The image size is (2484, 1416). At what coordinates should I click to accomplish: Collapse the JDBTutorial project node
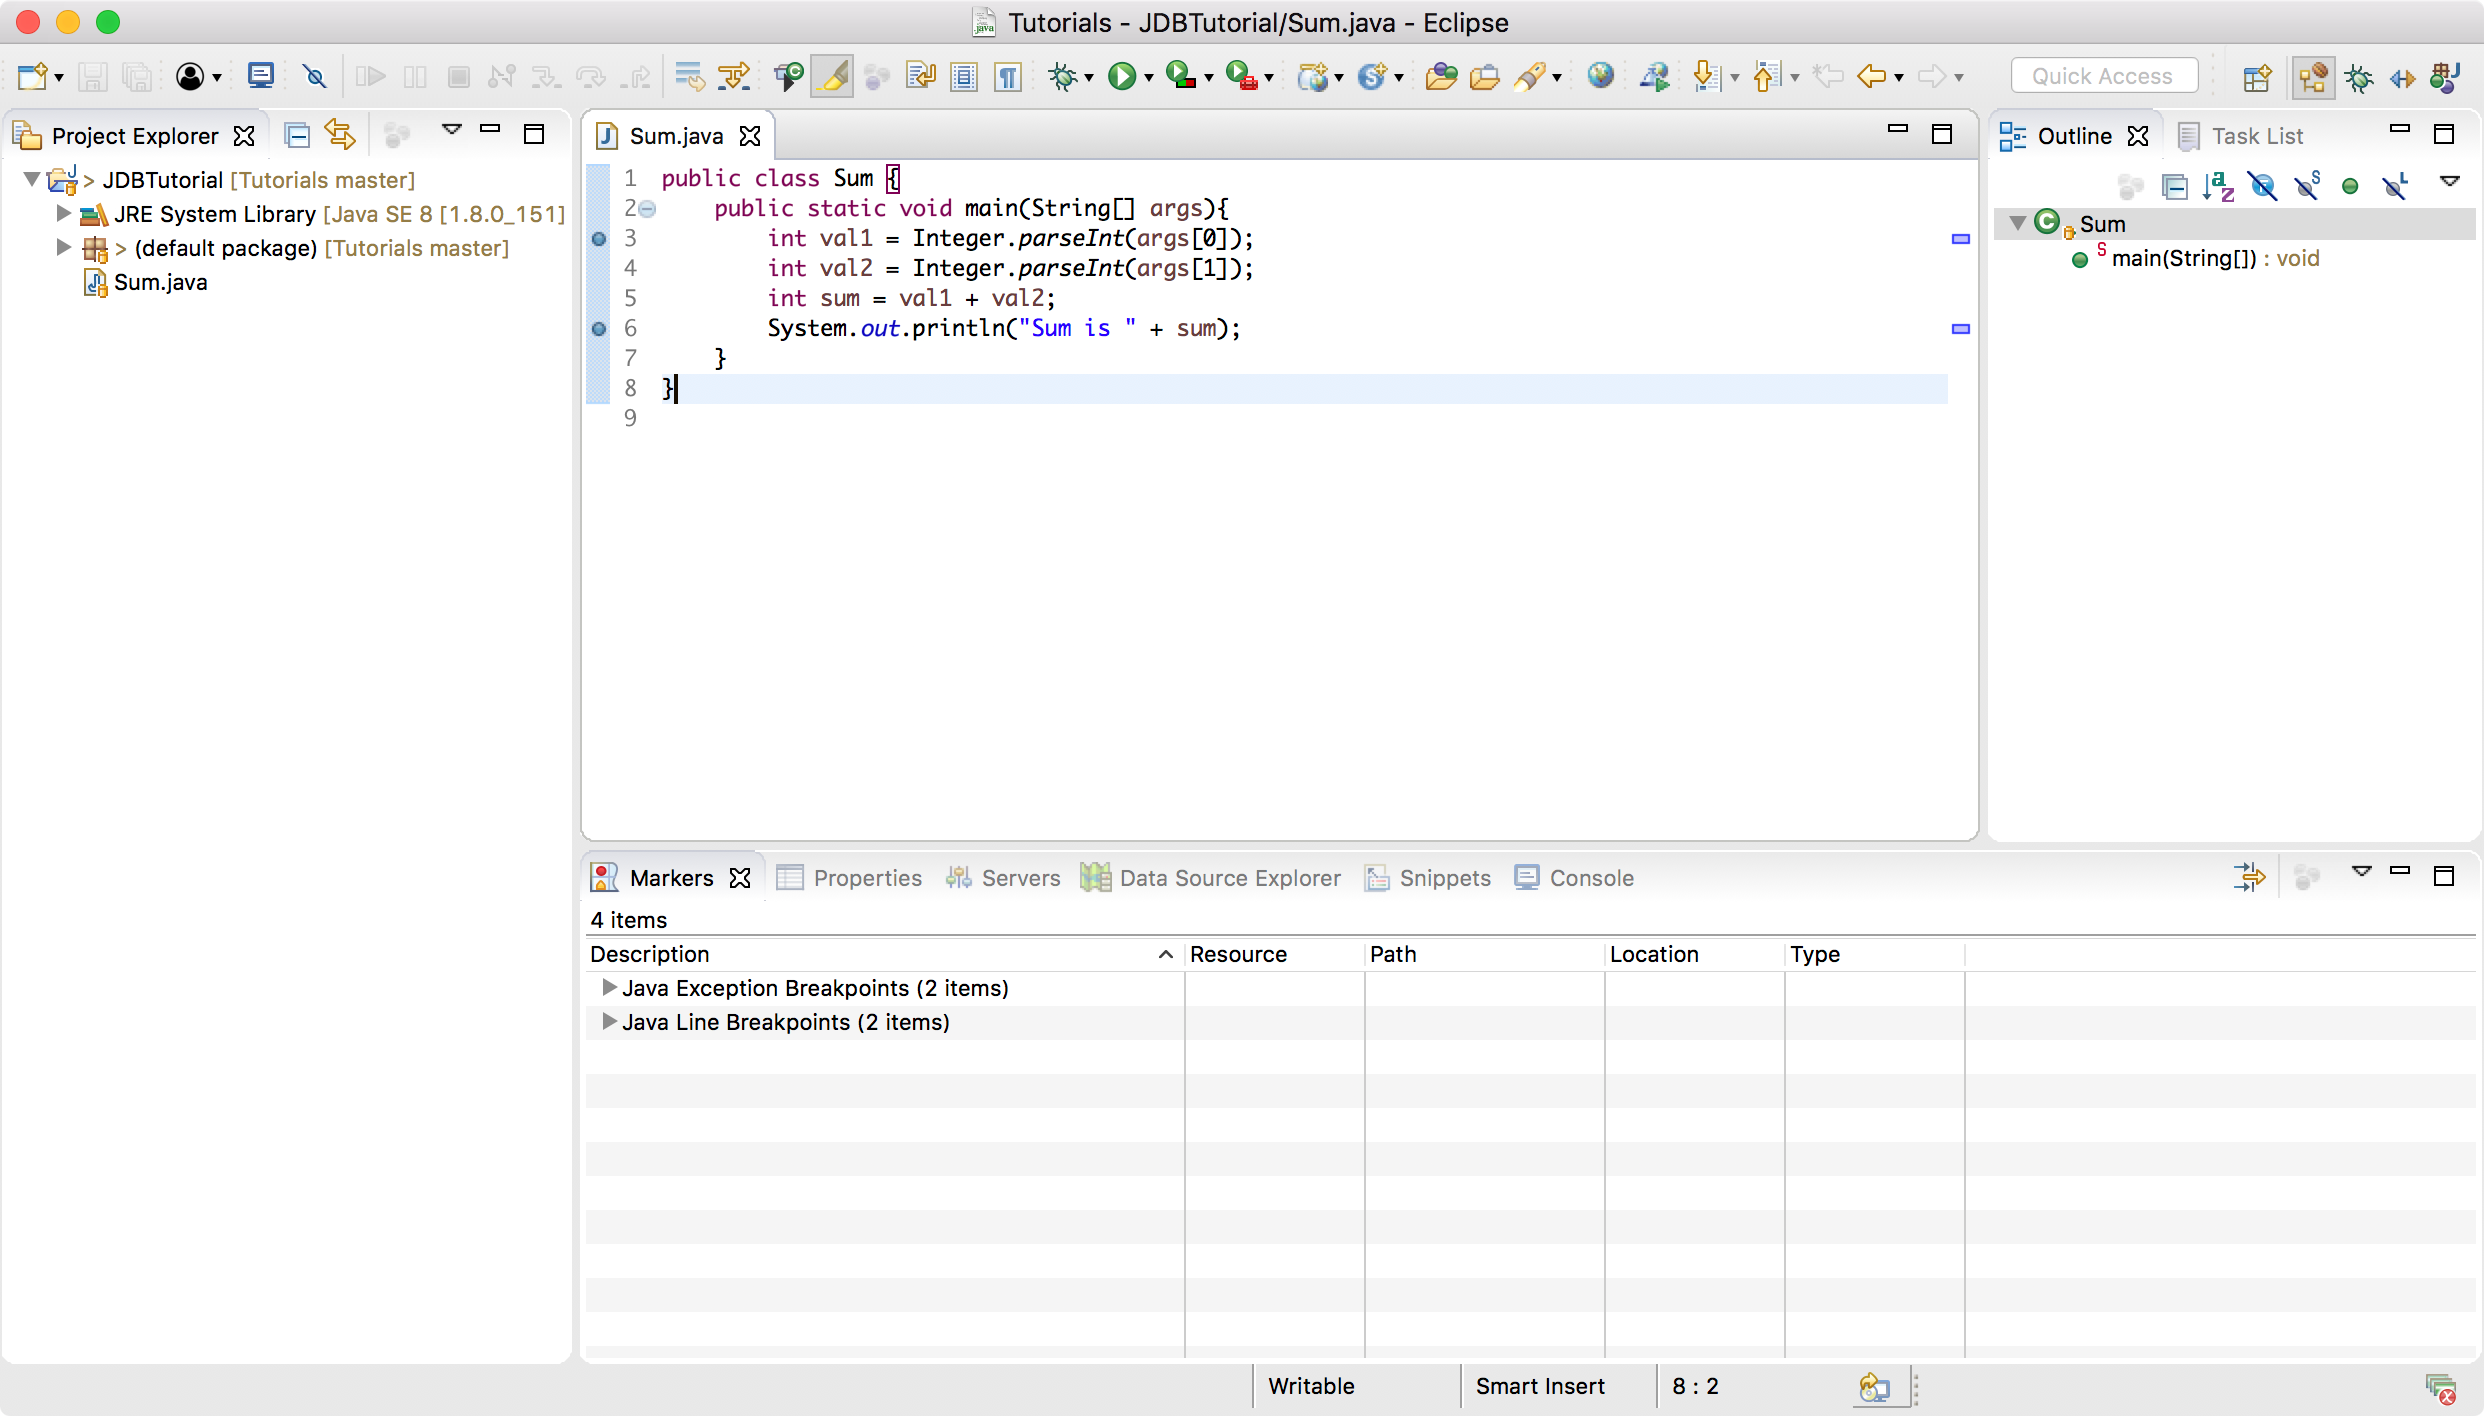click(32, 180)
